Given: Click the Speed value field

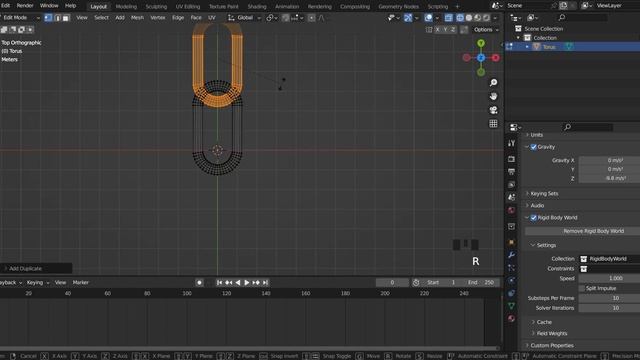Looking at the screenshot, I should coord(609,278).
